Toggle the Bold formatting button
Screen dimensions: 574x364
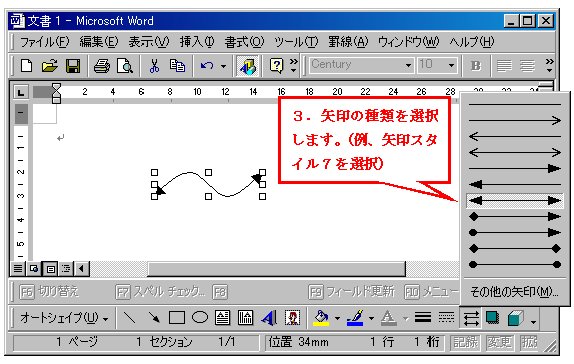pyautogui.click(x=476, y=66)
